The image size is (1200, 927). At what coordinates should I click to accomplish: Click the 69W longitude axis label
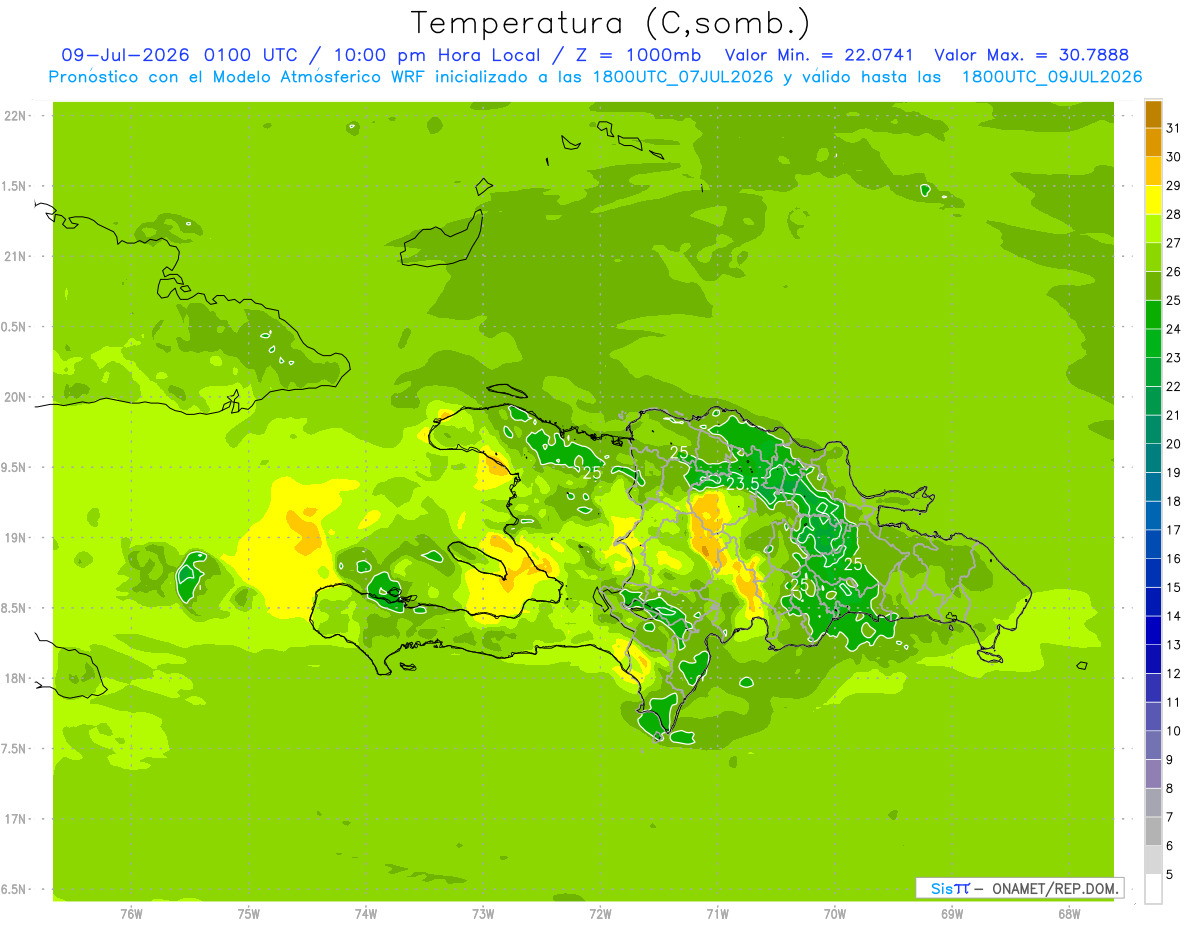952,914
